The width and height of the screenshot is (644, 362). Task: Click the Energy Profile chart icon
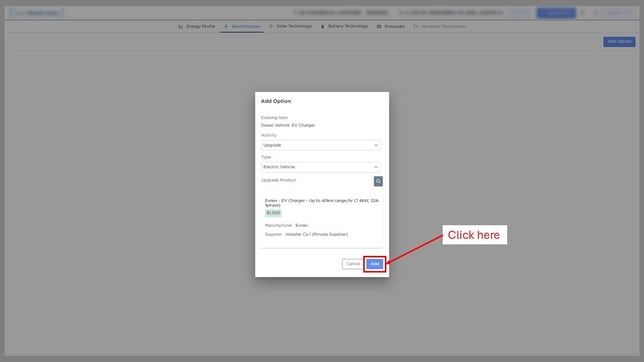click(x=181, y=26)
